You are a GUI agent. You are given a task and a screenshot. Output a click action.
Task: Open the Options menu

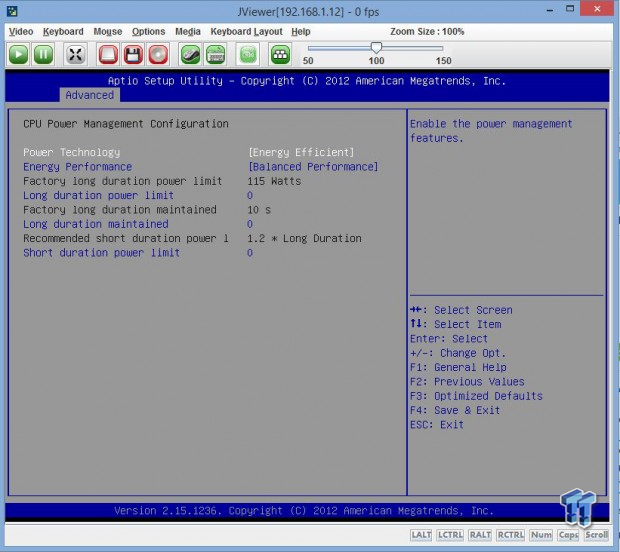[x=148, y=32]
